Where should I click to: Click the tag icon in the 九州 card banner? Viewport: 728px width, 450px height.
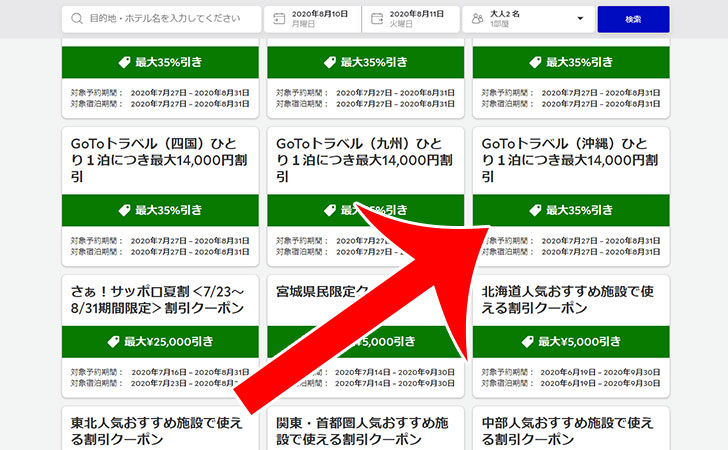click(330, 210)
